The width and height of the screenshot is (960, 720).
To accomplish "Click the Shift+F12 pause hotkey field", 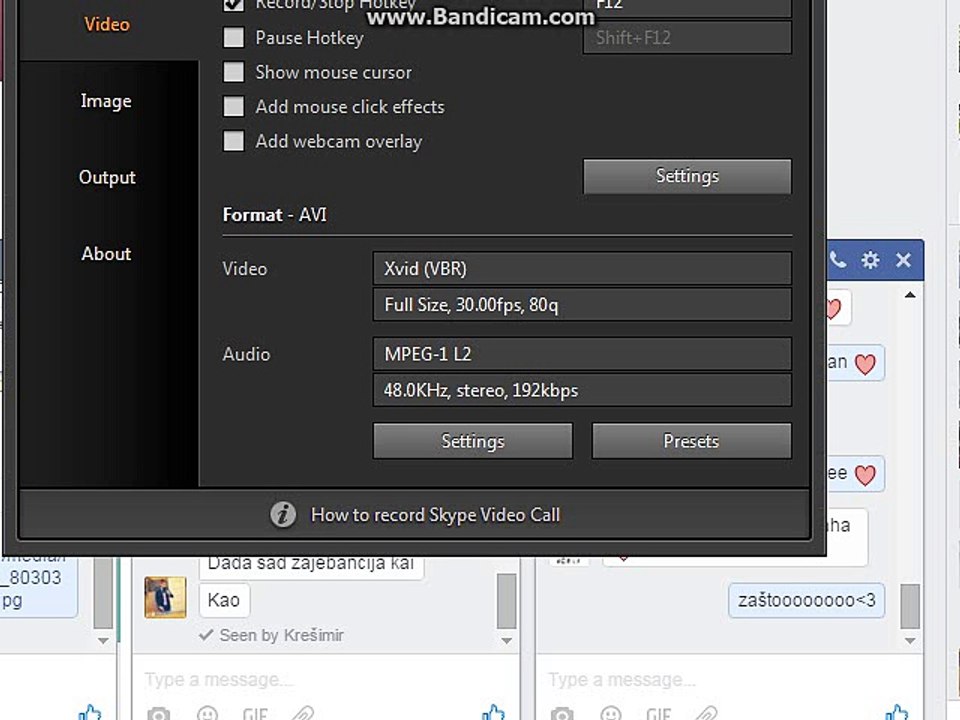I will tap(687, 38).
